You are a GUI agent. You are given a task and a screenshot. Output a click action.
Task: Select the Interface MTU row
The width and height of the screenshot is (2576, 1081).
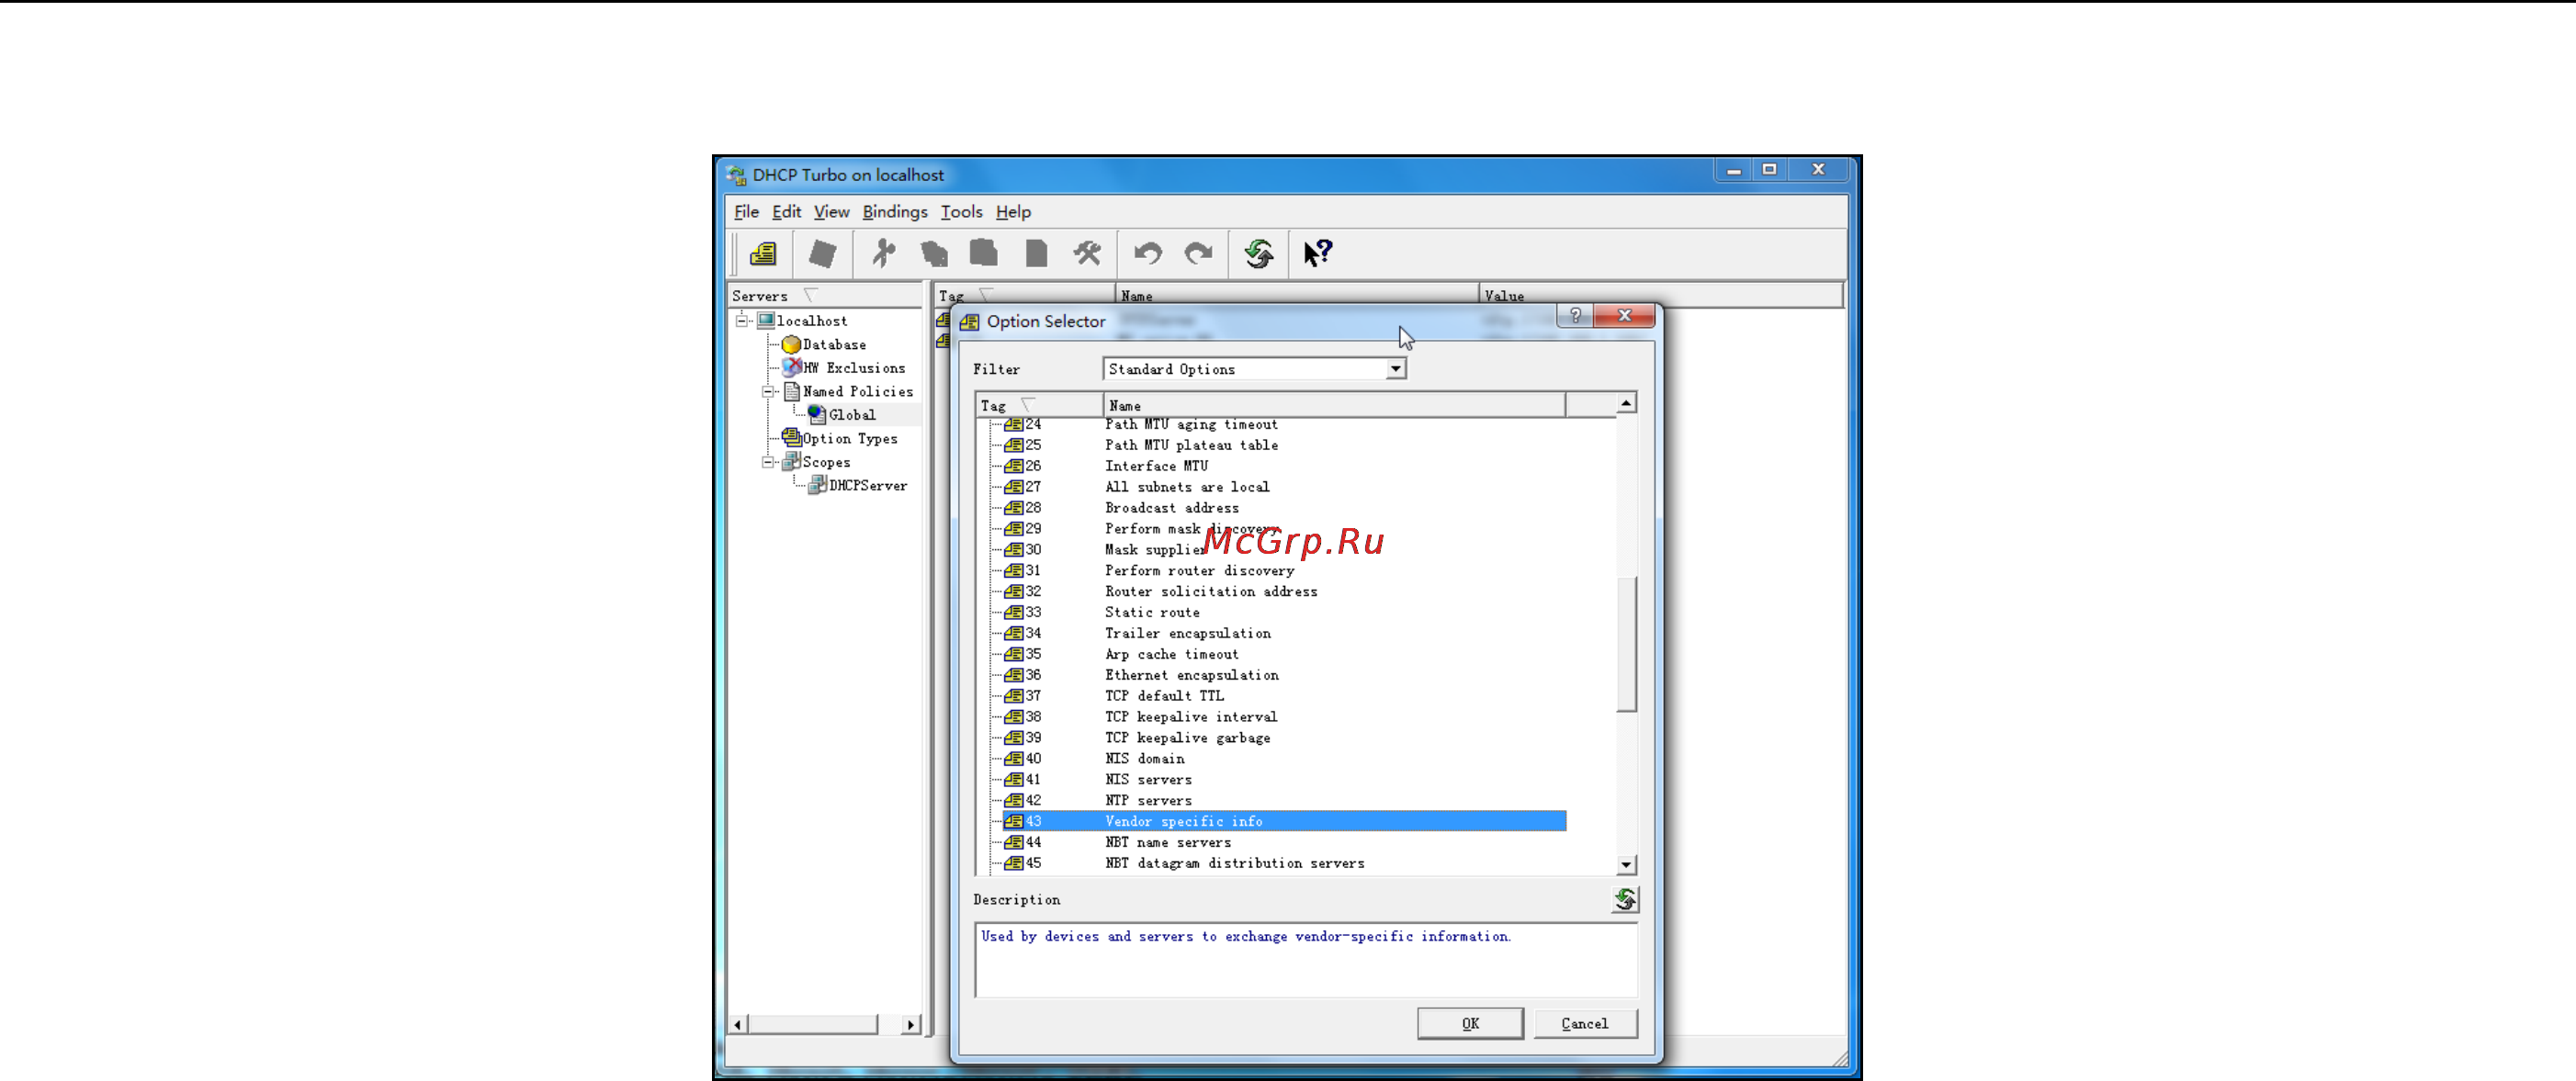(x=1284, y=466)
